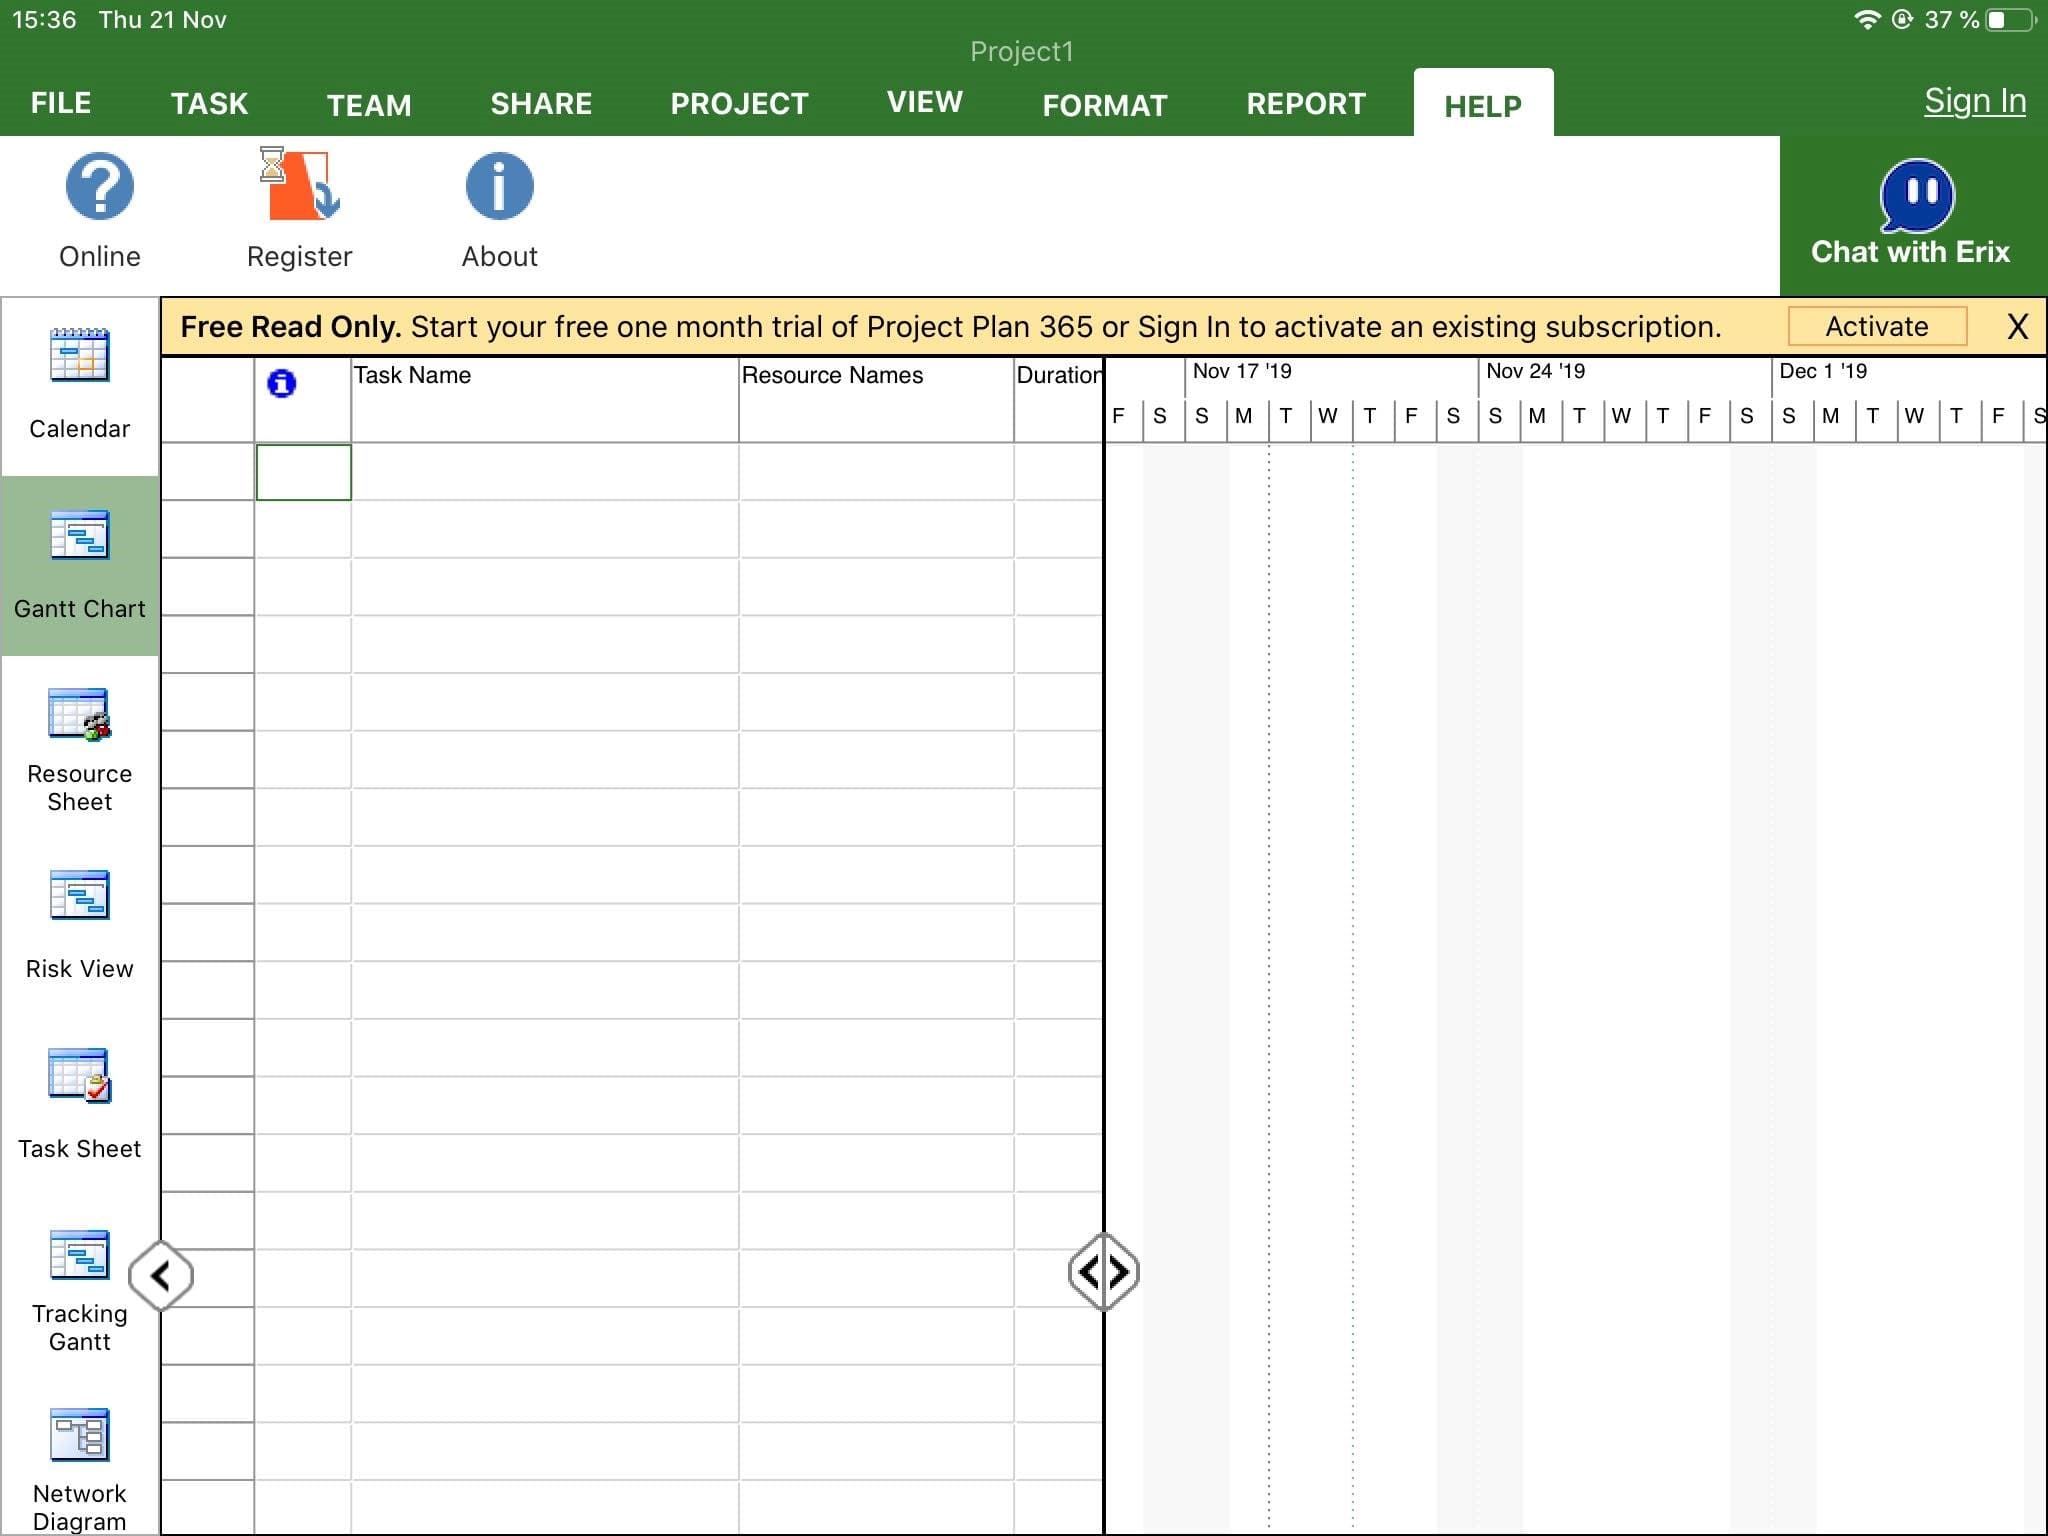
Task: Click the Register icon
Action: pos(299,187)
